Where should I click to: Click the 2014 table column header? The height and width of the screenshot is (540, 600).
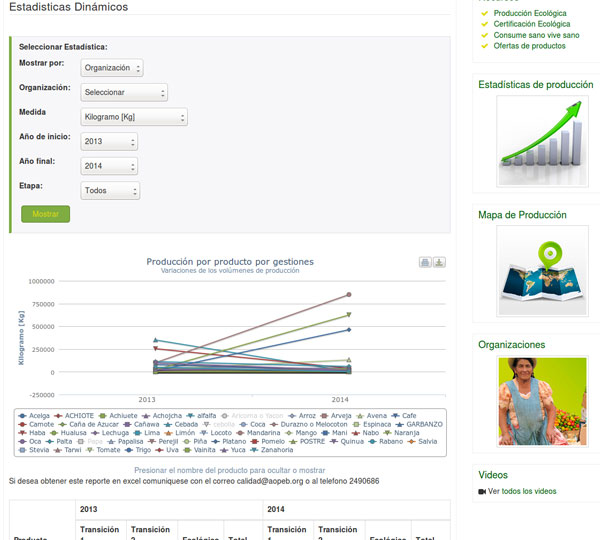point(357,509)
